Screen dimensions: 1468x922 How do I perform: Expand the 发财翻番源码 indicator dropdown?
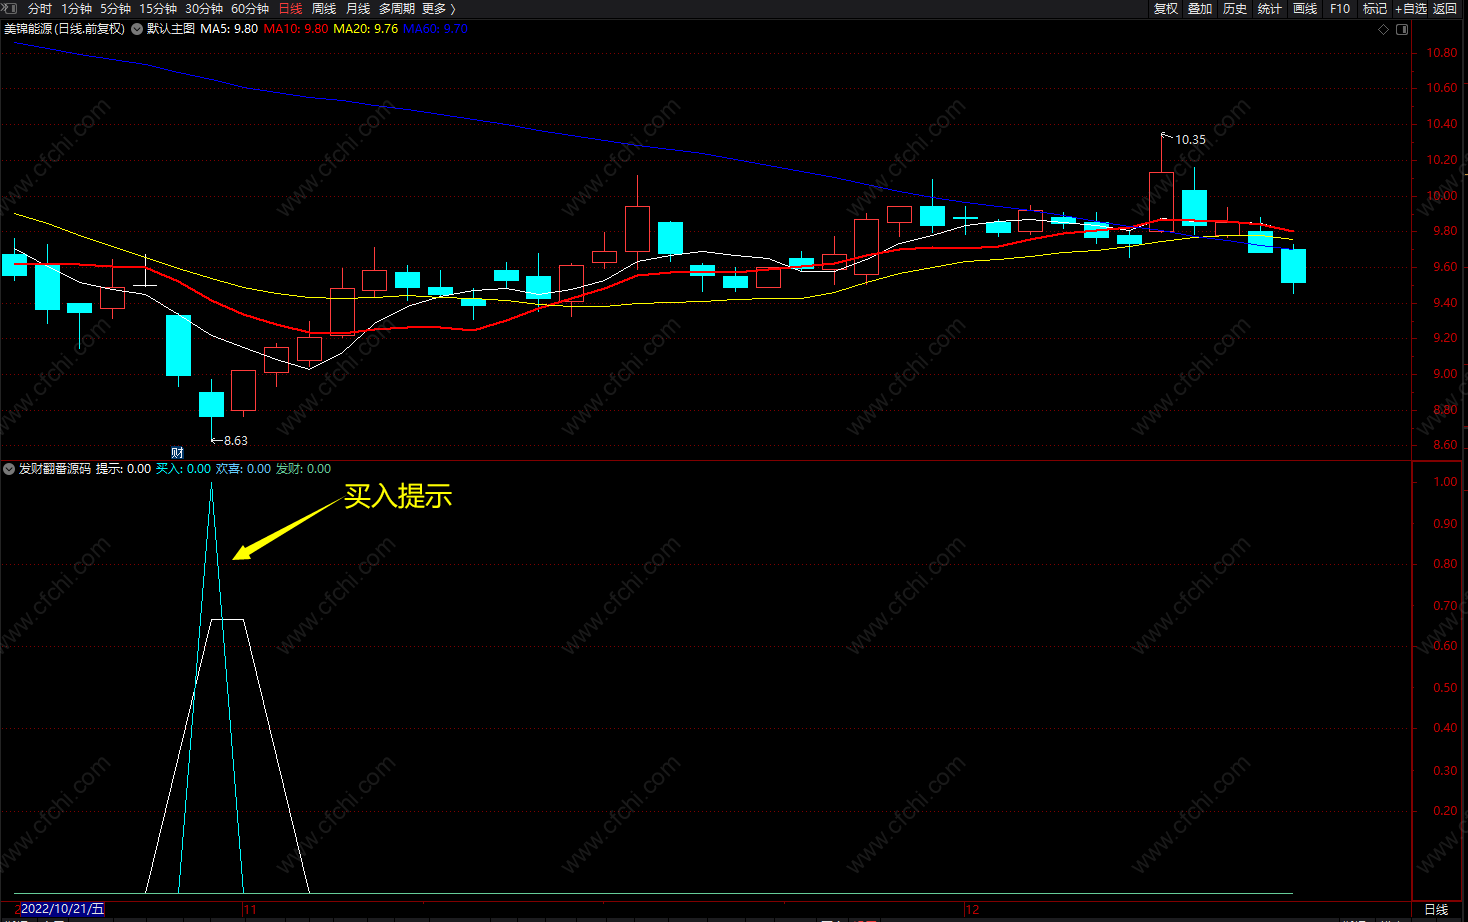click(x=9, y=468)
